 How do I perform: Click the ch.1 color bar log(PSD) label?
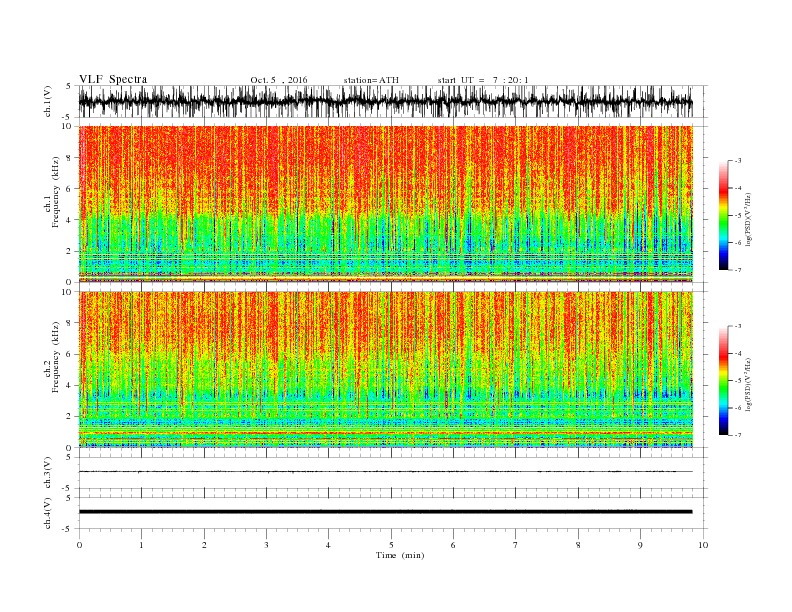[748, 218]
